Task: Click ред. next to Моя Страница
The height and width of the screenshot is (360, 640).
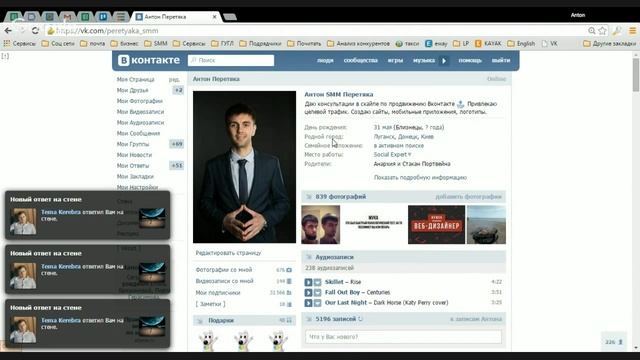Action: (174, 80)
